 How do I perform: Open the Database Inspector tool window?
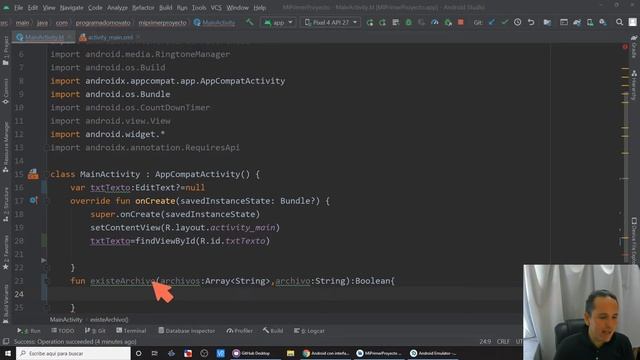click(187, 331)
